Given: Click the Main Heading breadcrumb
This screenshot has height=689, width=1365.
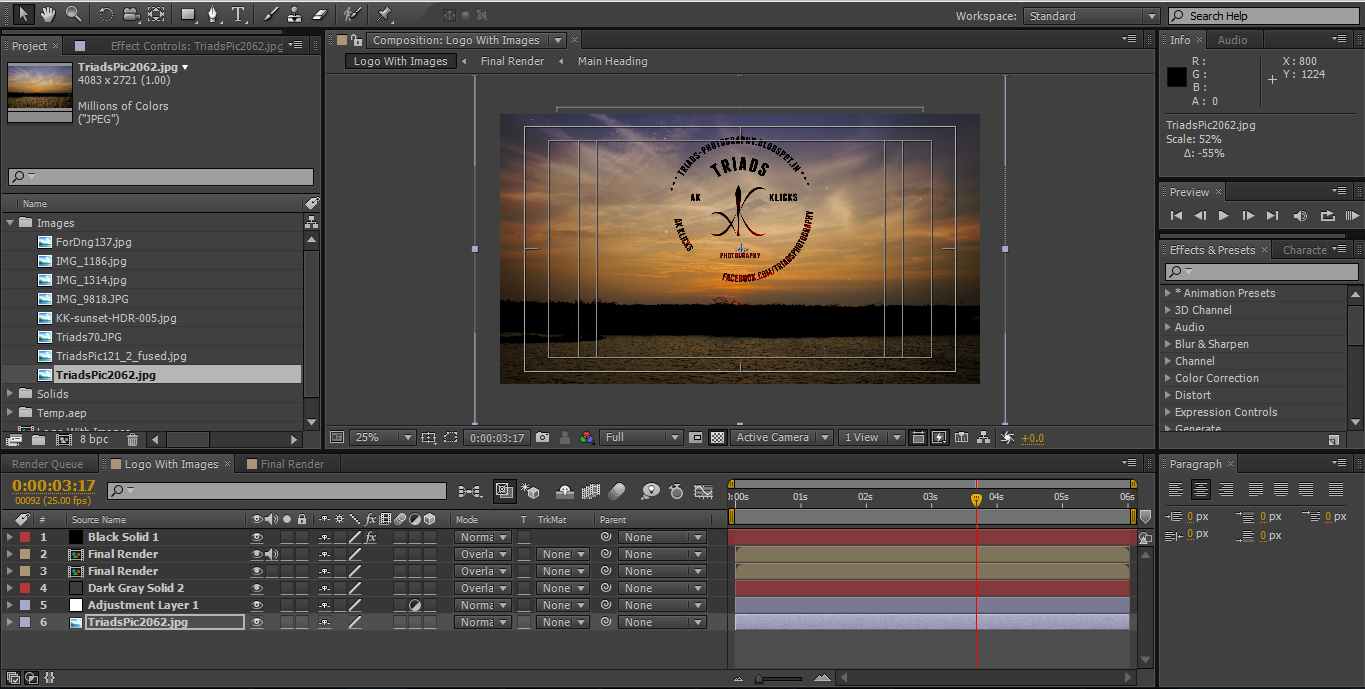Looking at the screenshot, I should click(x=612, y=61).
